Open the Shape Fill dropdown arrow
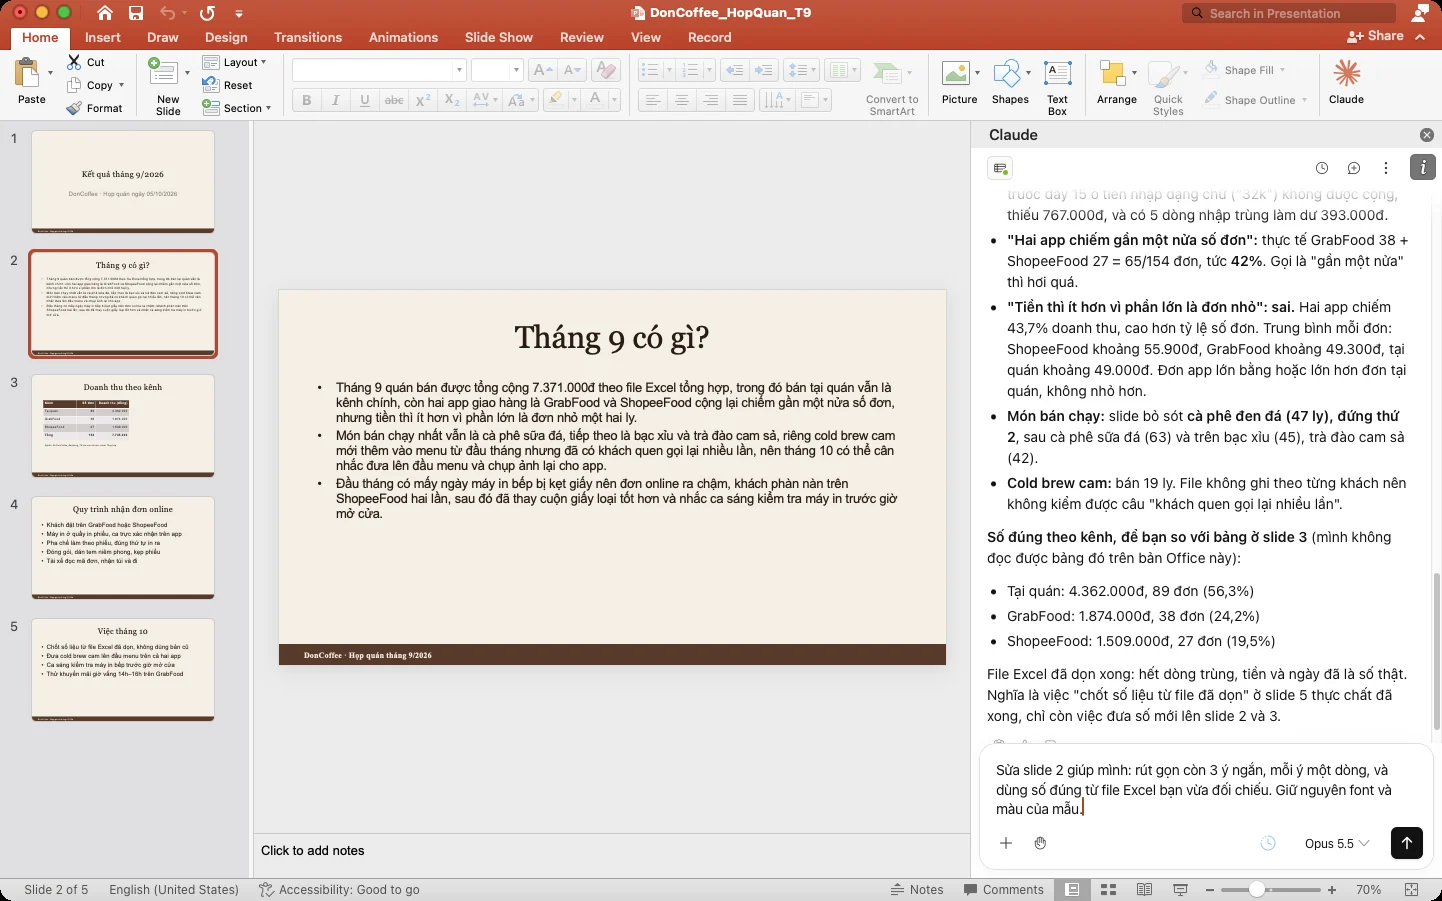The height and width of the screenshot is (901, 1442). [x=1282, y=70]
